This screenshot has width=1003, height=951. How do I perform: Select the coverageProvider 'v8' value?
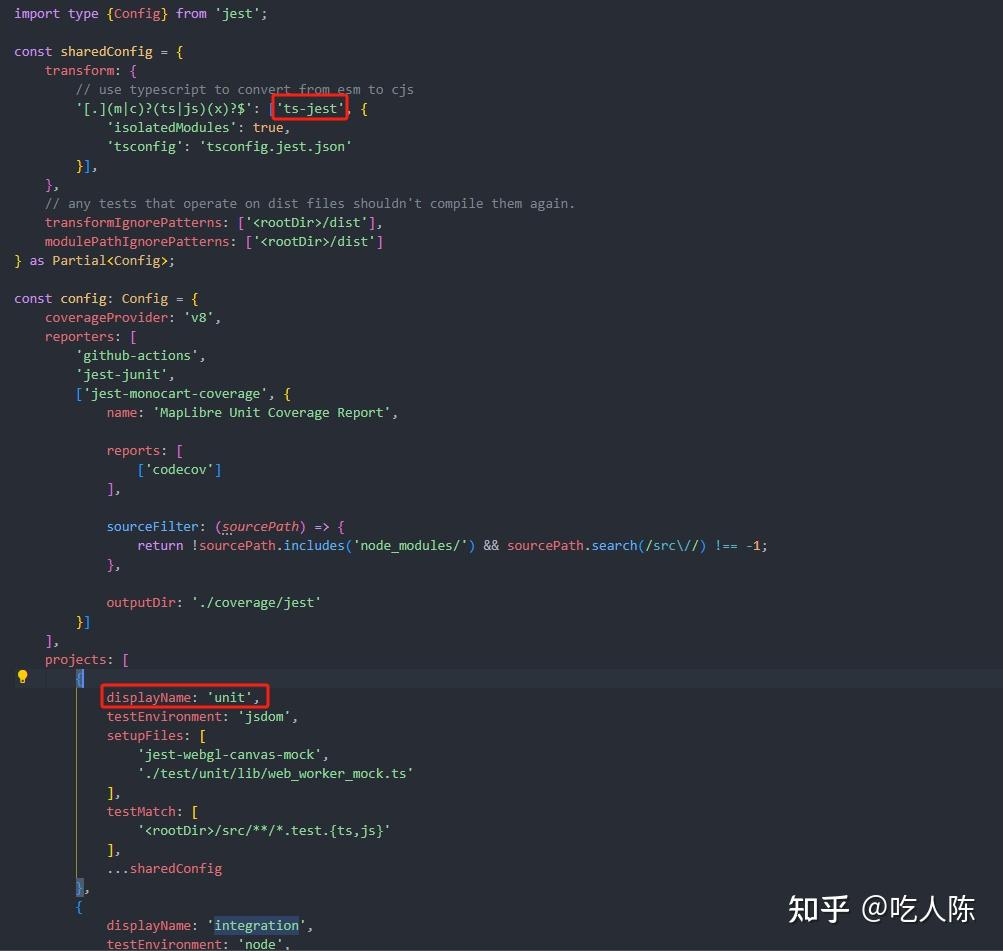point(199,317)
